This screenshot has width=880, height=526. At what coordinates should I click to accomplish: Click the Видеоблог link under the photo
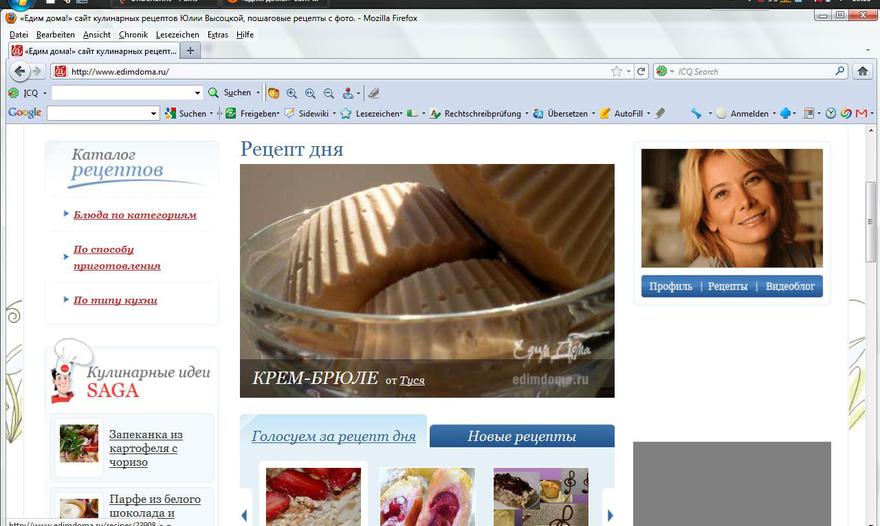790,287
